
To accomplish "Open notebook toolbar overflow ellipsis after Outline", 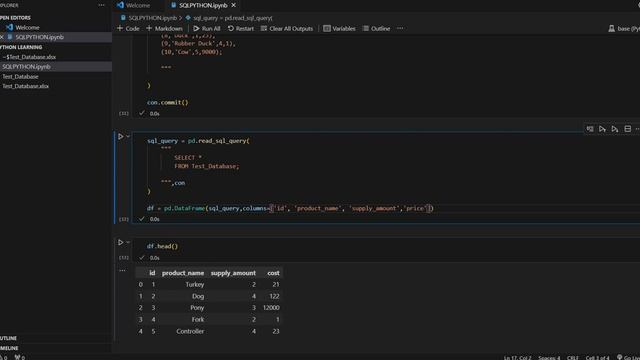I will 400,29.
